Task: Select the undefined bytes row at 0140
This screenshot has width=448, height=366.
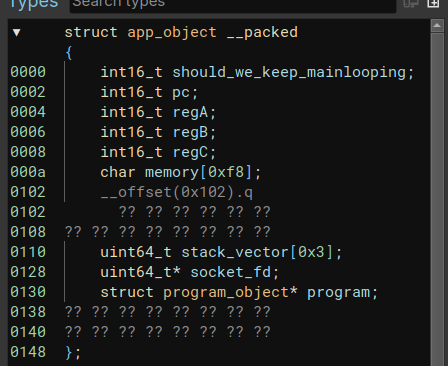Action: point(167,332)
